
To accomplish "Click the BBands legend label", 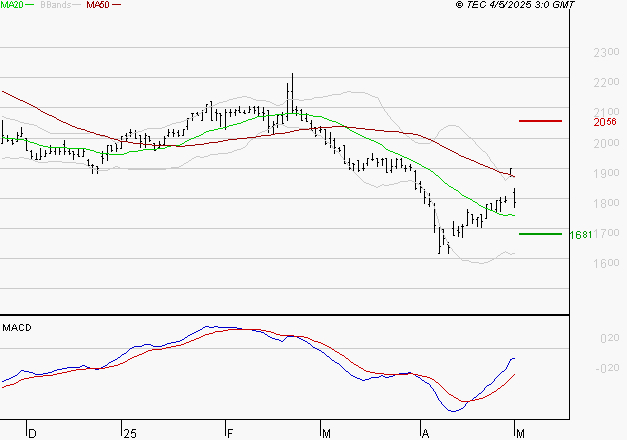I will (x=55, y=5).
